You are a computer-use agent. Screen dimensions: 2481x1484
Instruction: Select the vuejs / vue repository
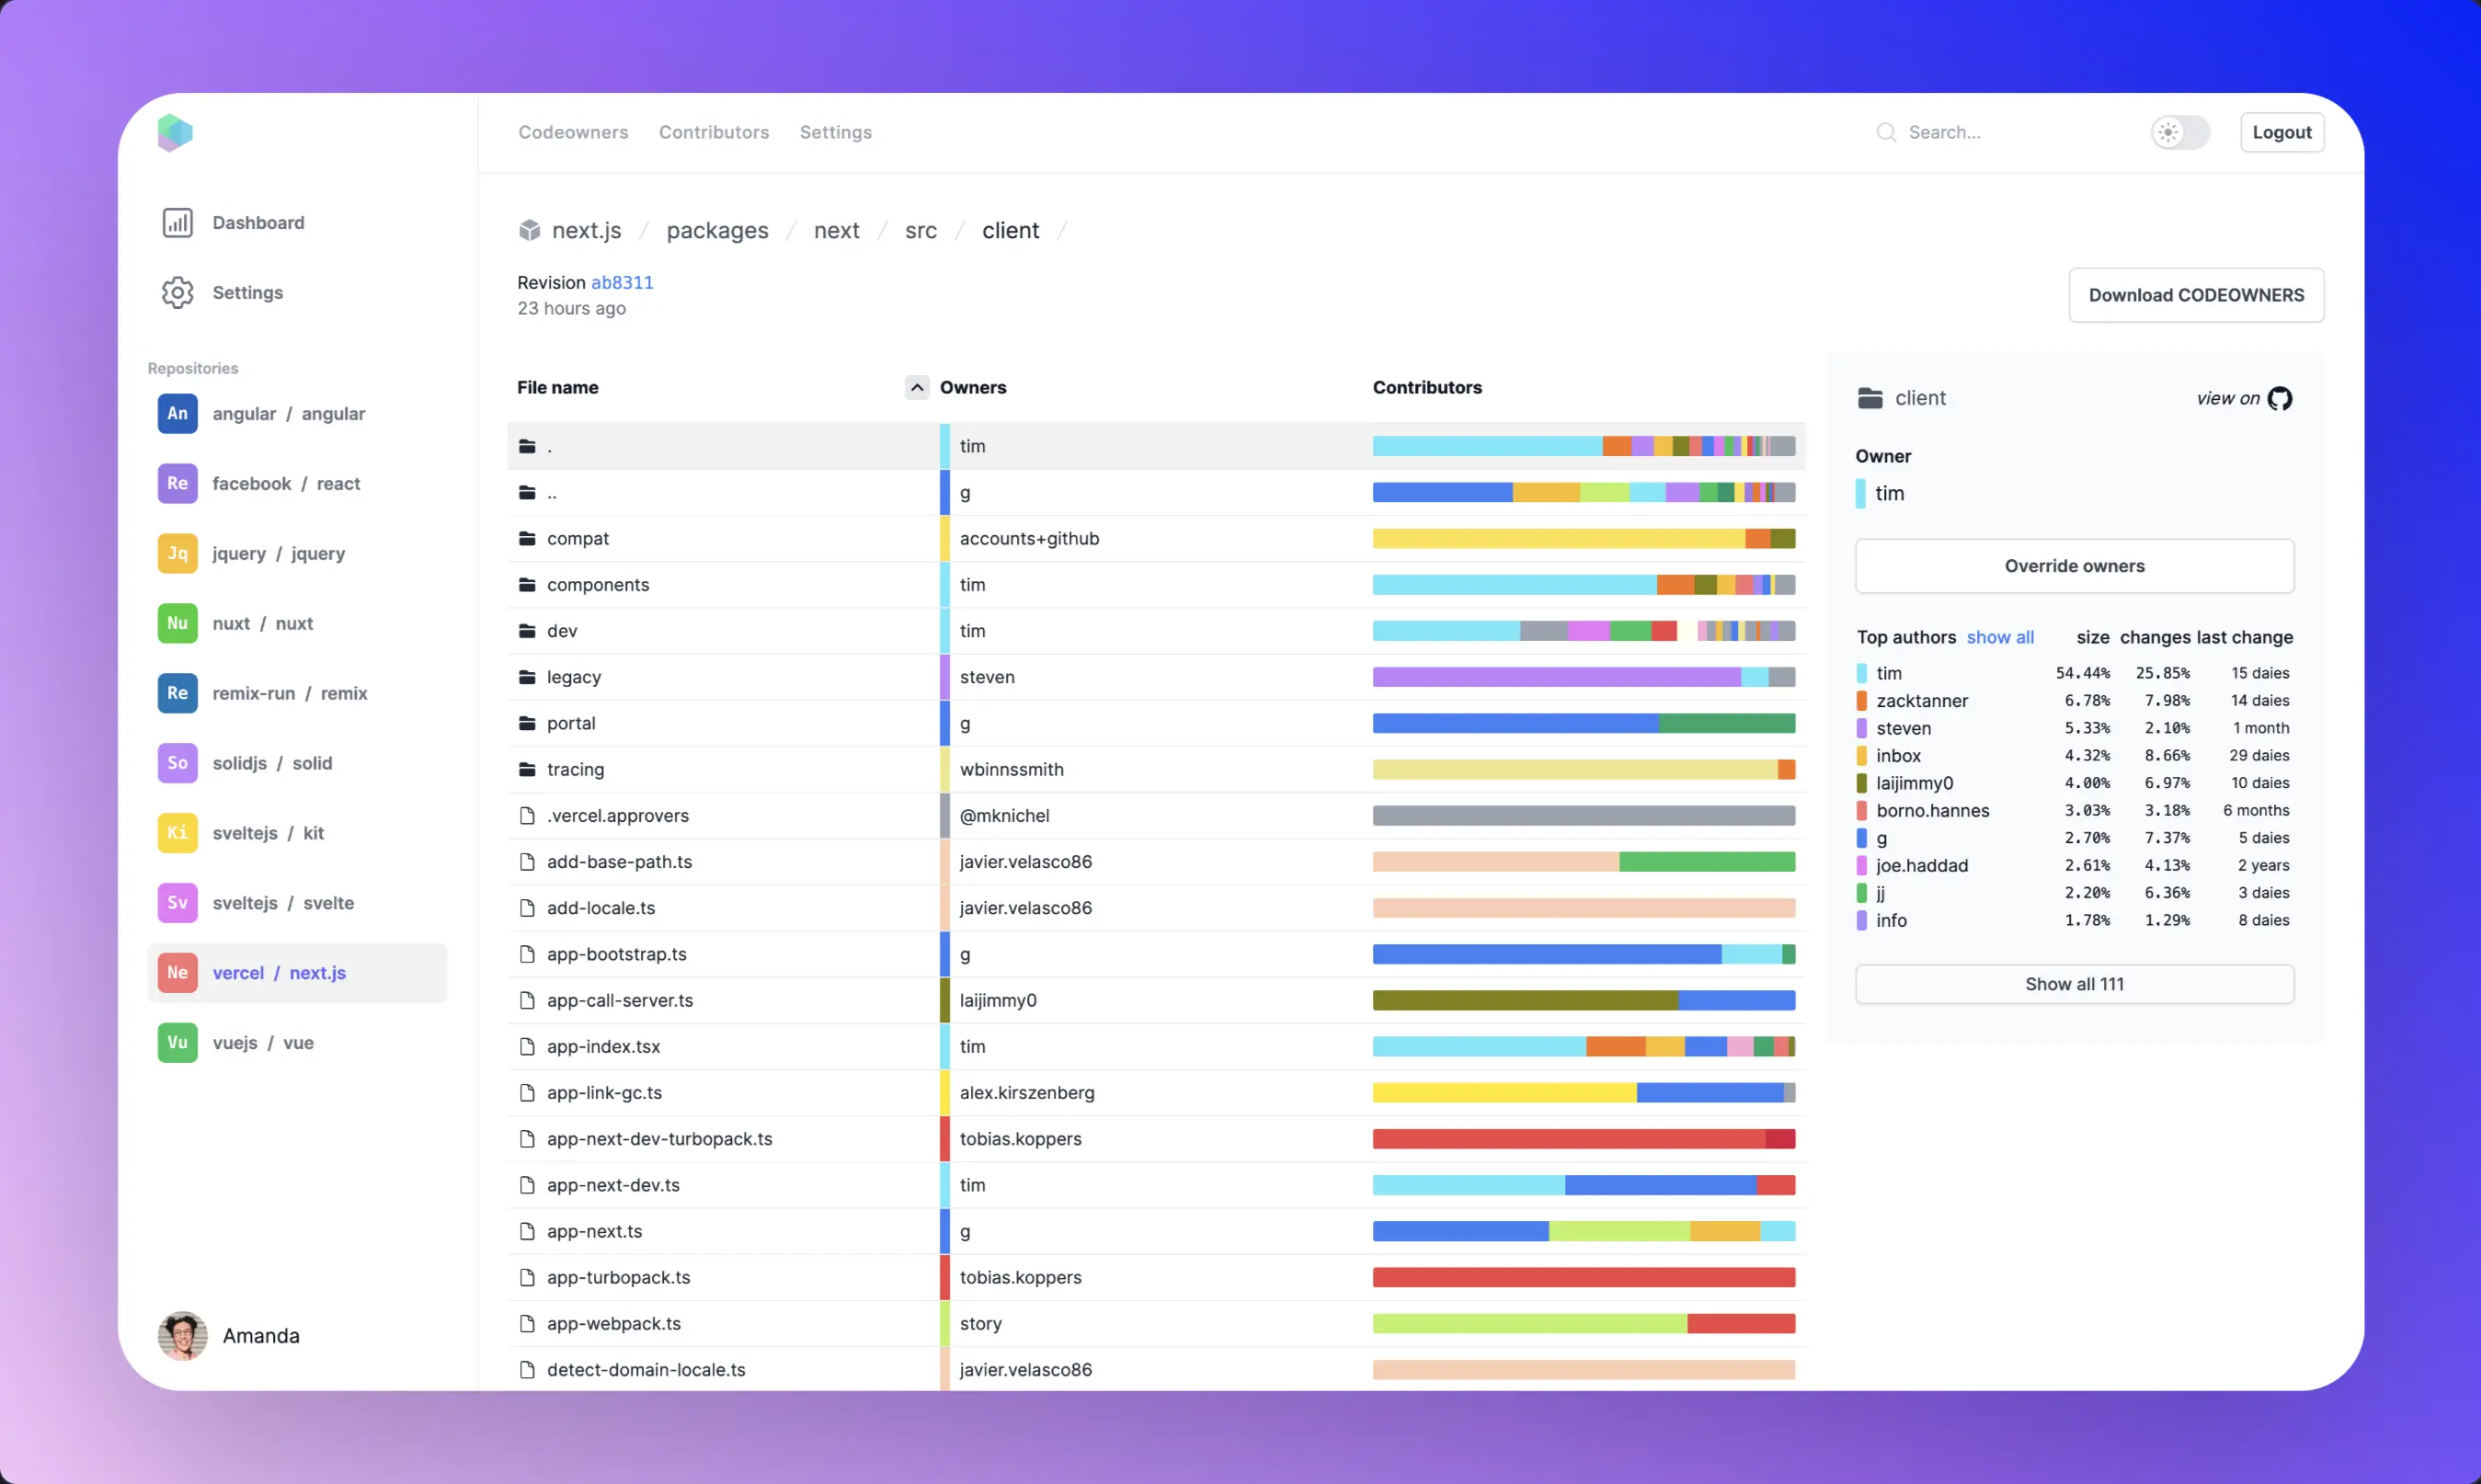pyautogui.click(x=297, y=1043)
